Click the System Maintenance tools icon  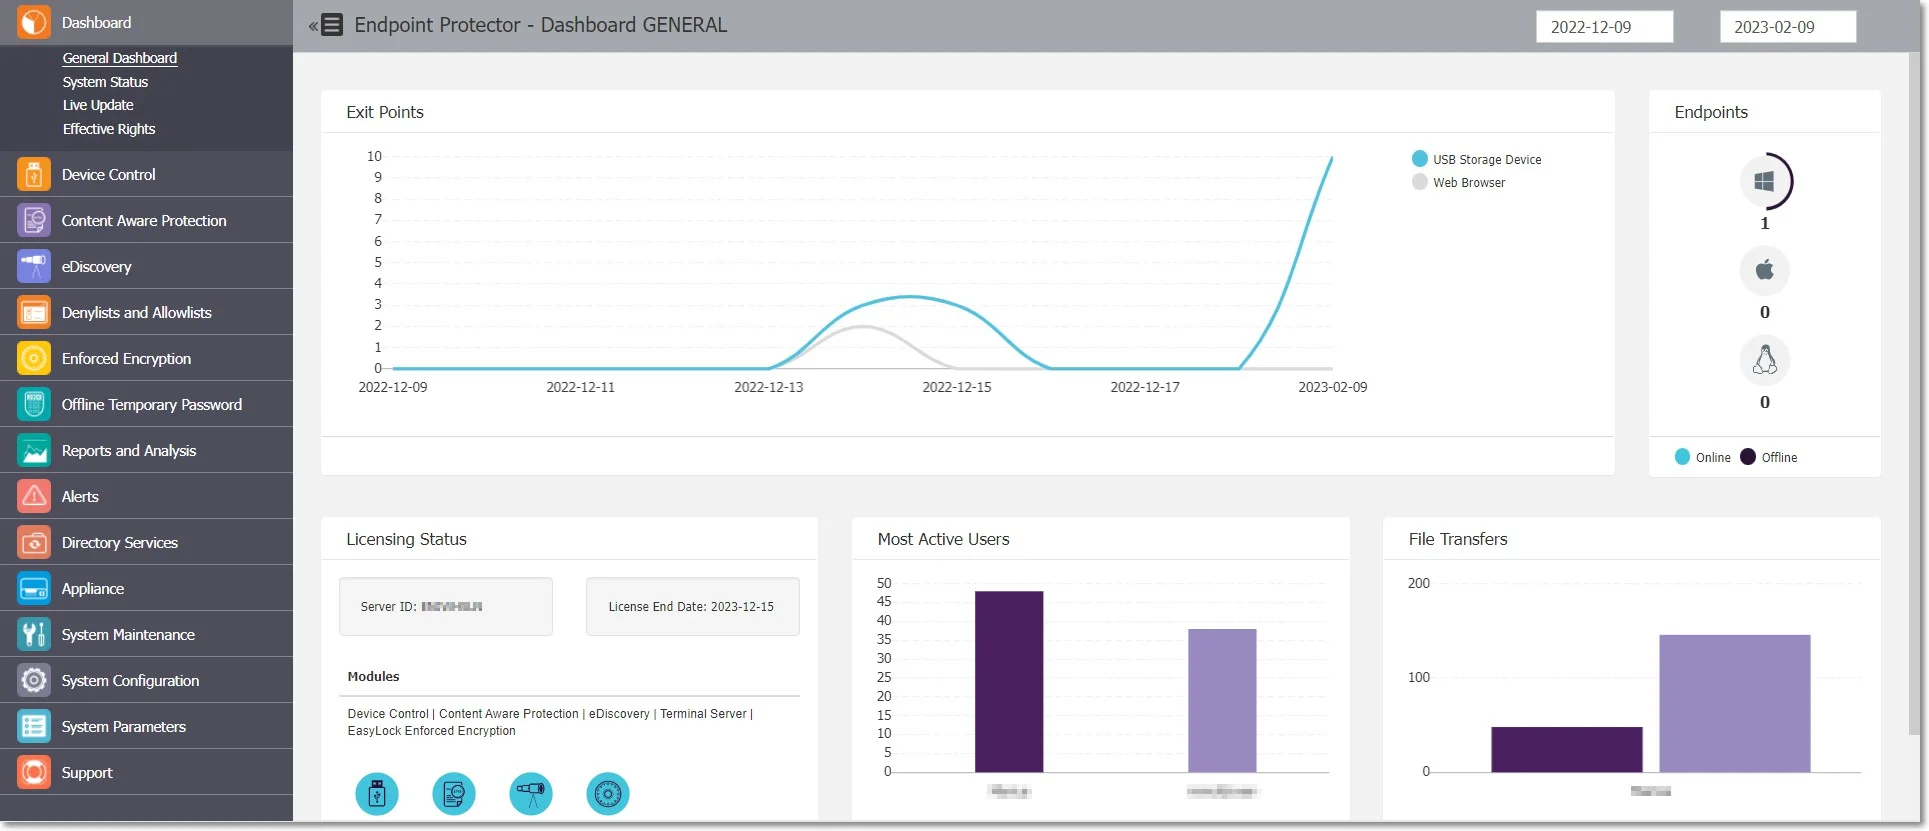[34, 634]
